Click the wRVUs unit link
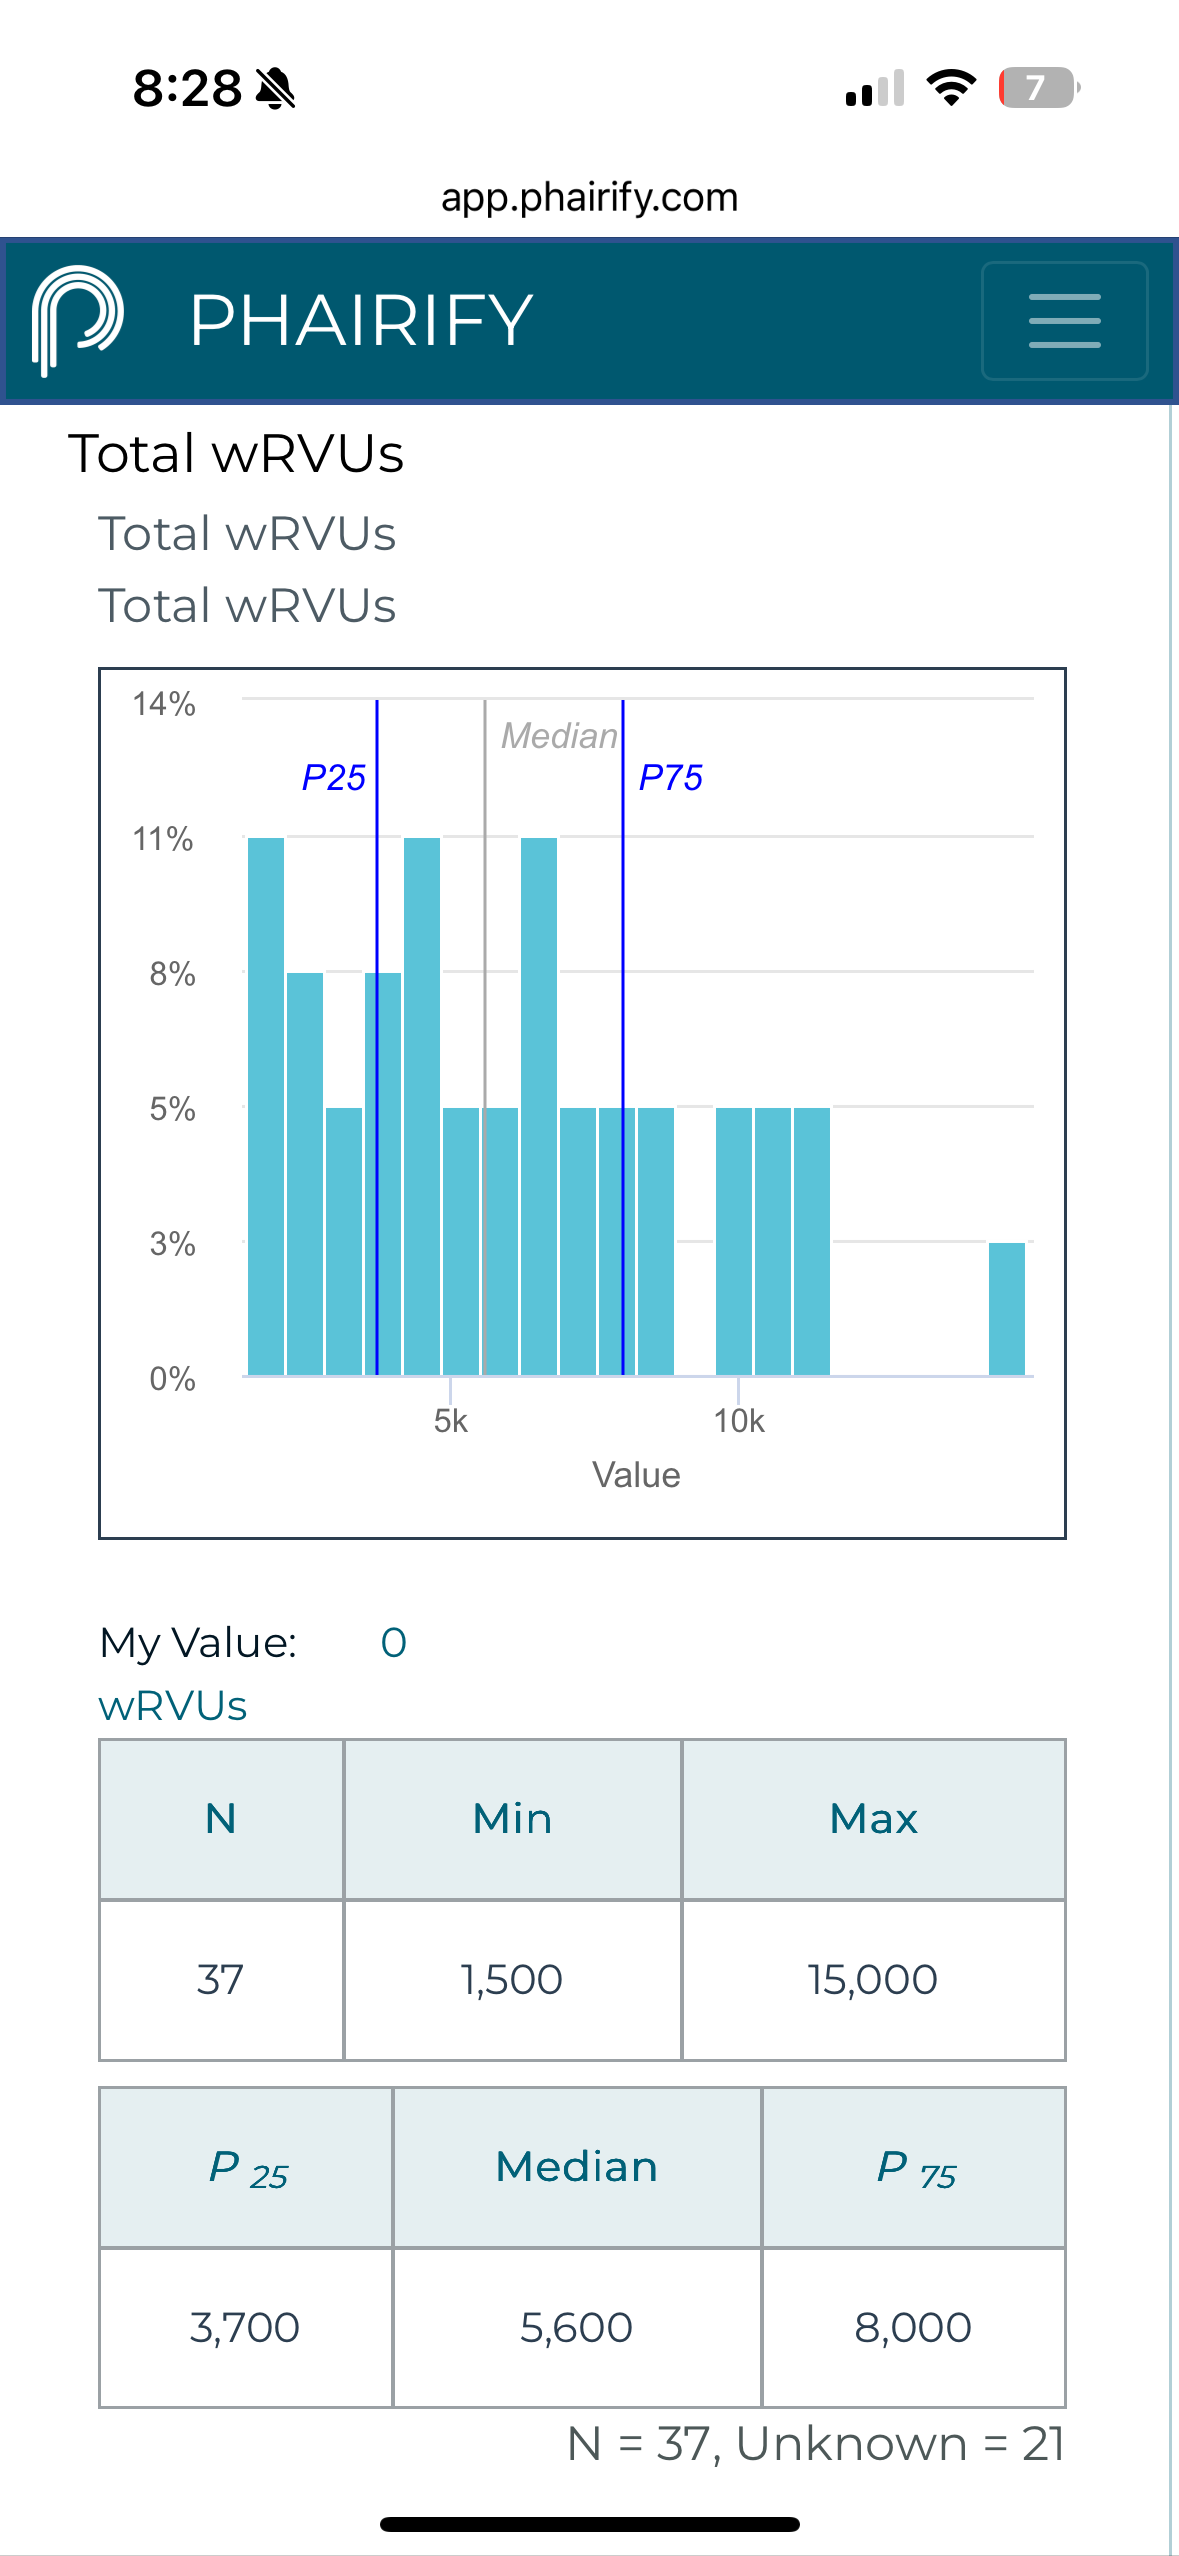Viewport: 1179px width, 2556px height. tap(173, 1706)
